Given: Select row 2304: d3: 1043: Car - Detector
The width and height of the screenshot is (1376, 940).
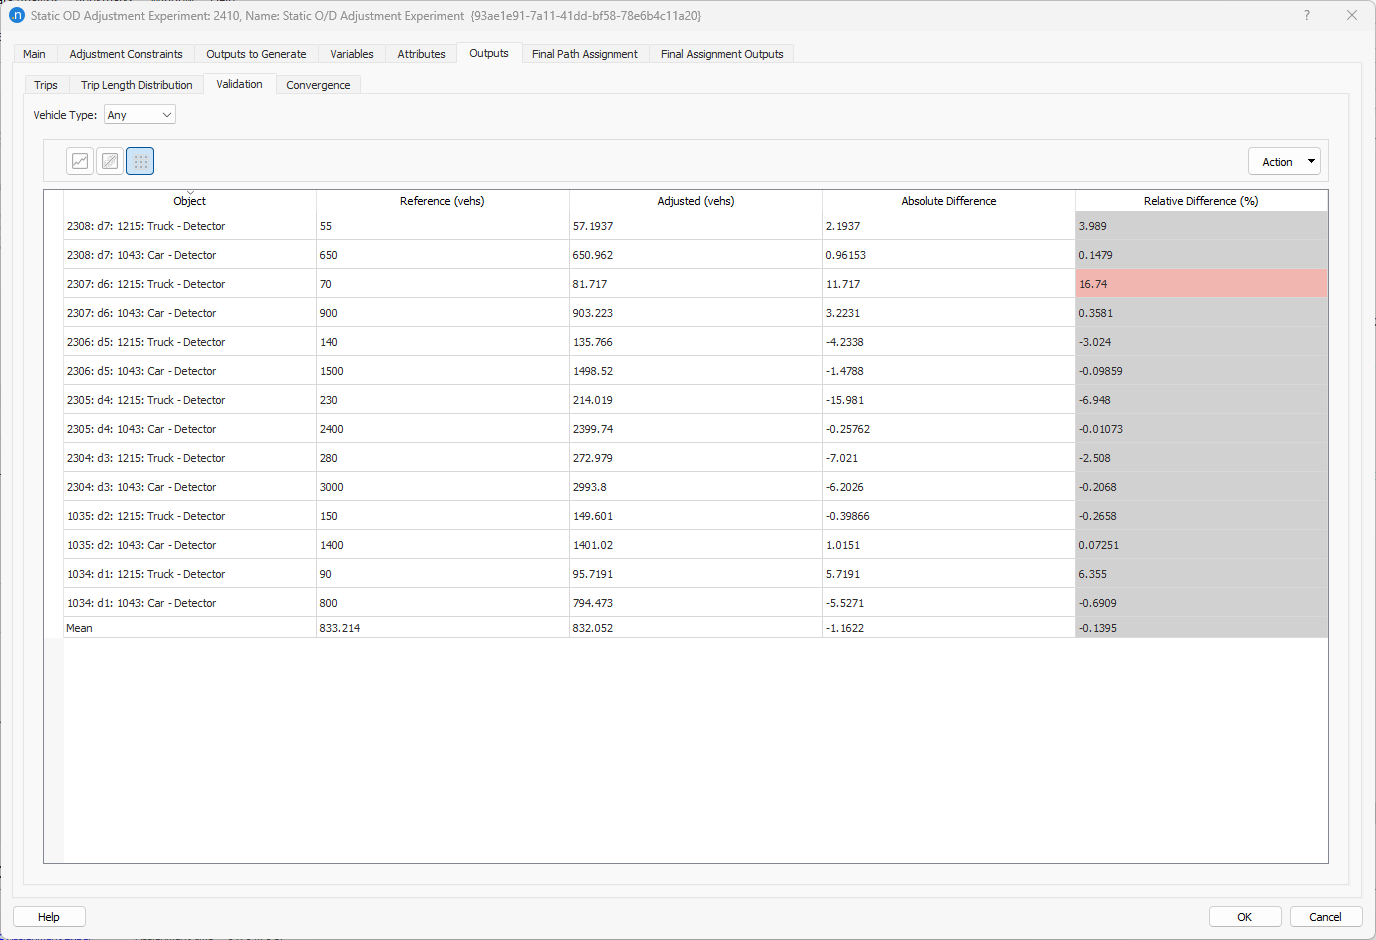Looking at the screenshot, I should coord(190,487).
